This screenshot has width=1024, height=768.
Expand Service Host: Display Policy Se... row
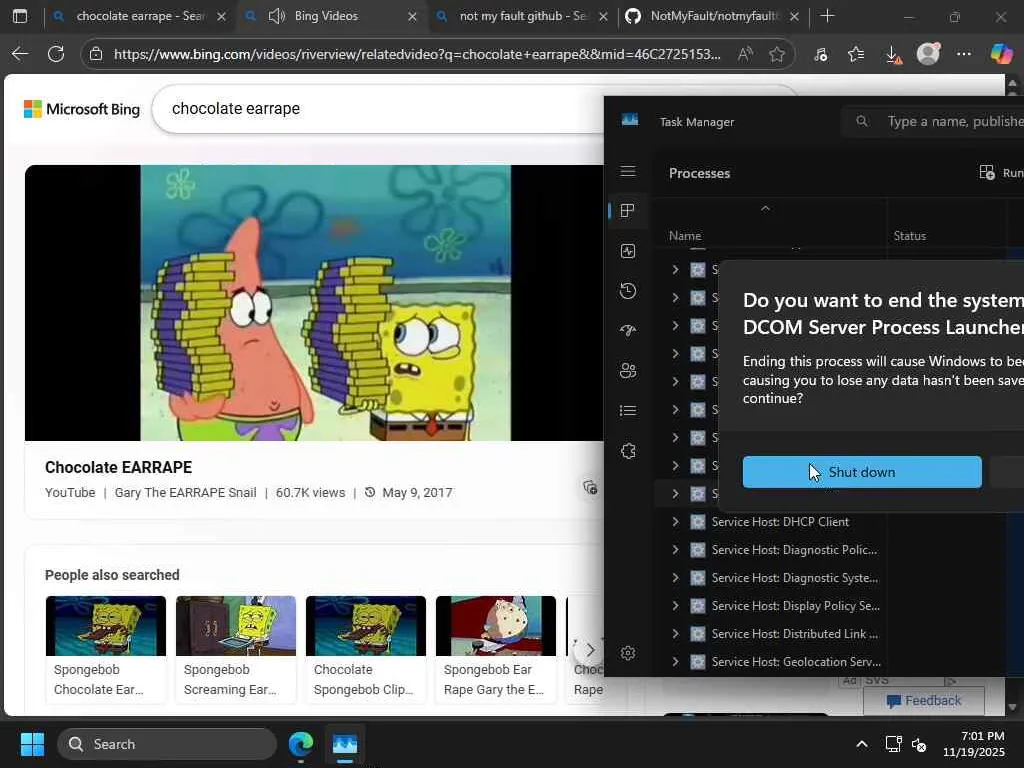(x=675, y=606)
